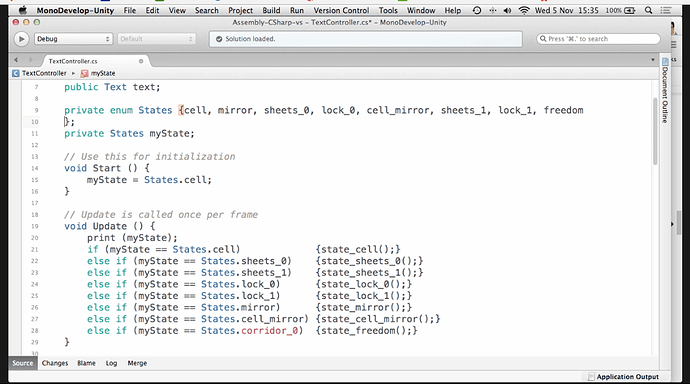
Task: Open the Help menu
Action: click(452, 10)
